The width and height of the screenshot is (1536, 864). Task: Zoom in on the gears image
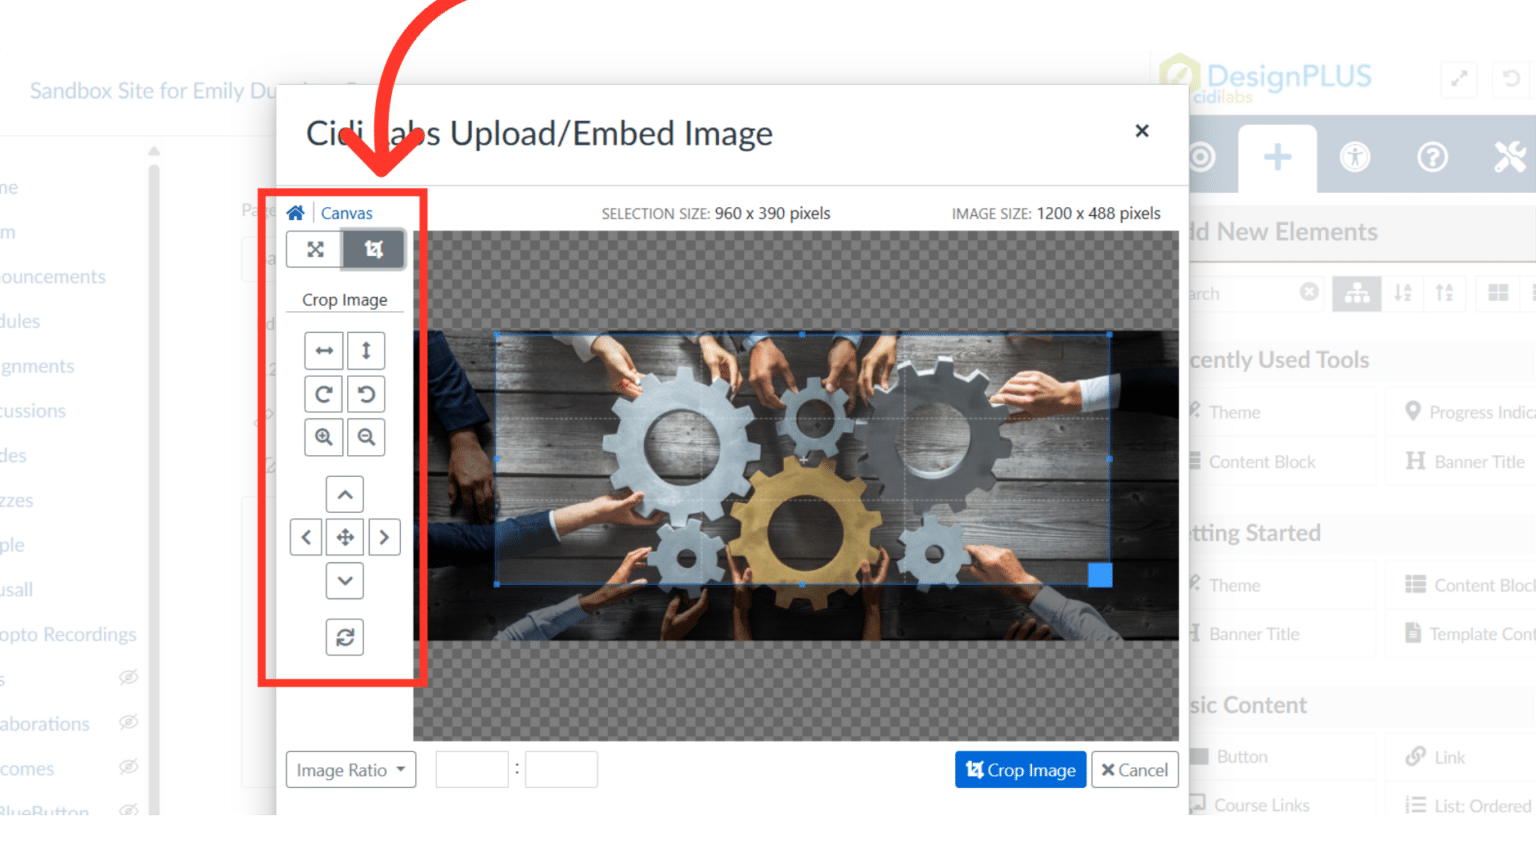coord(323,437)
